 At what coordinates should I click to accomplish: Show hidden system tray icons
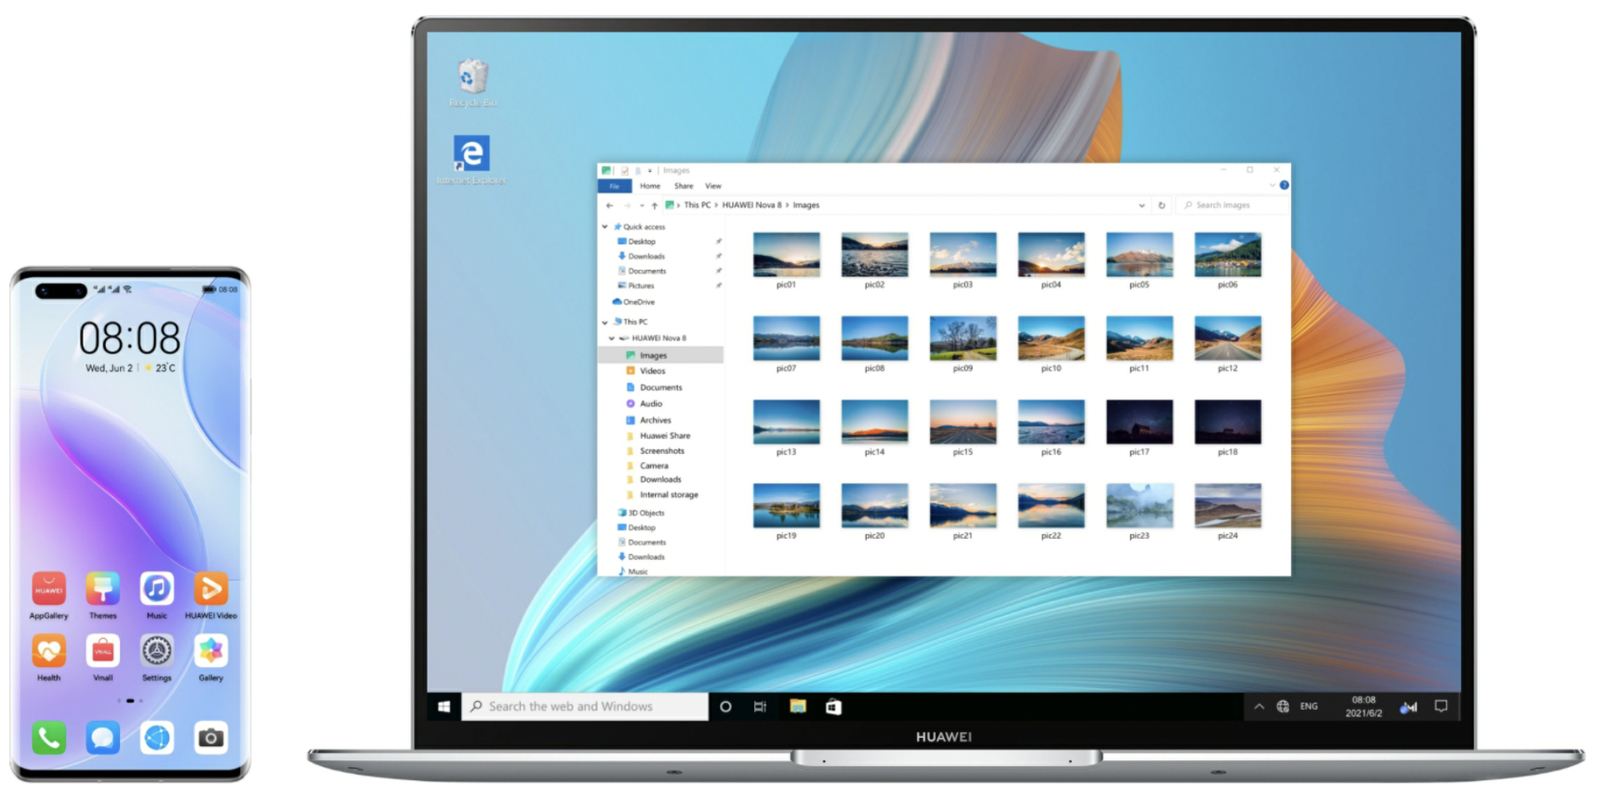[x=1259, y=706]
